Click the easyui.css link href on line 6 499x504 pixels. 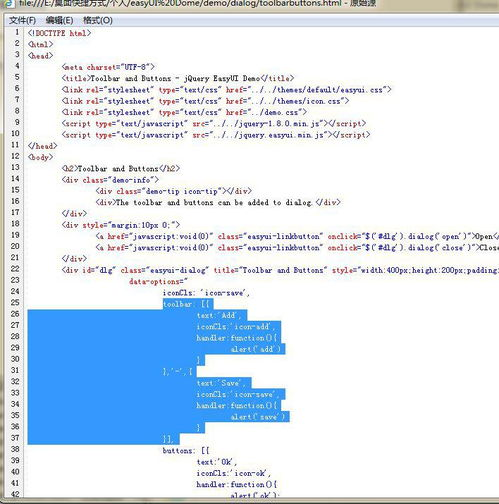pyautogui.click(x=308, y=90)
